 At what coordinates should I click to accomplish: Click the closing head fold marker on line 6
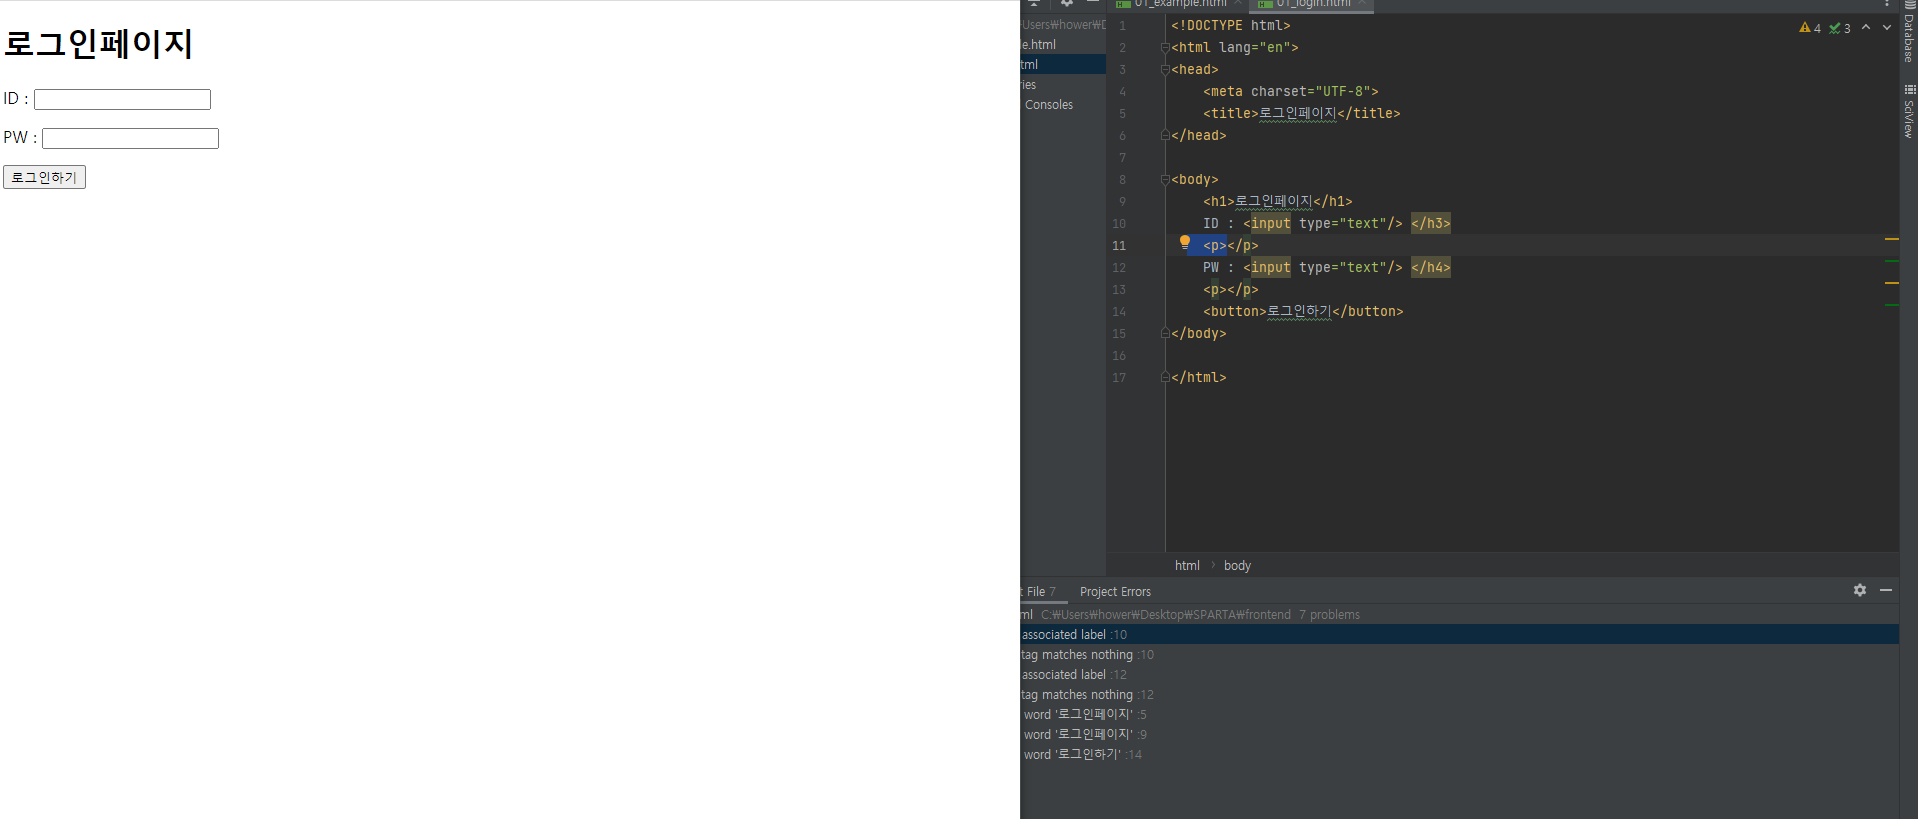[1165, 135]
